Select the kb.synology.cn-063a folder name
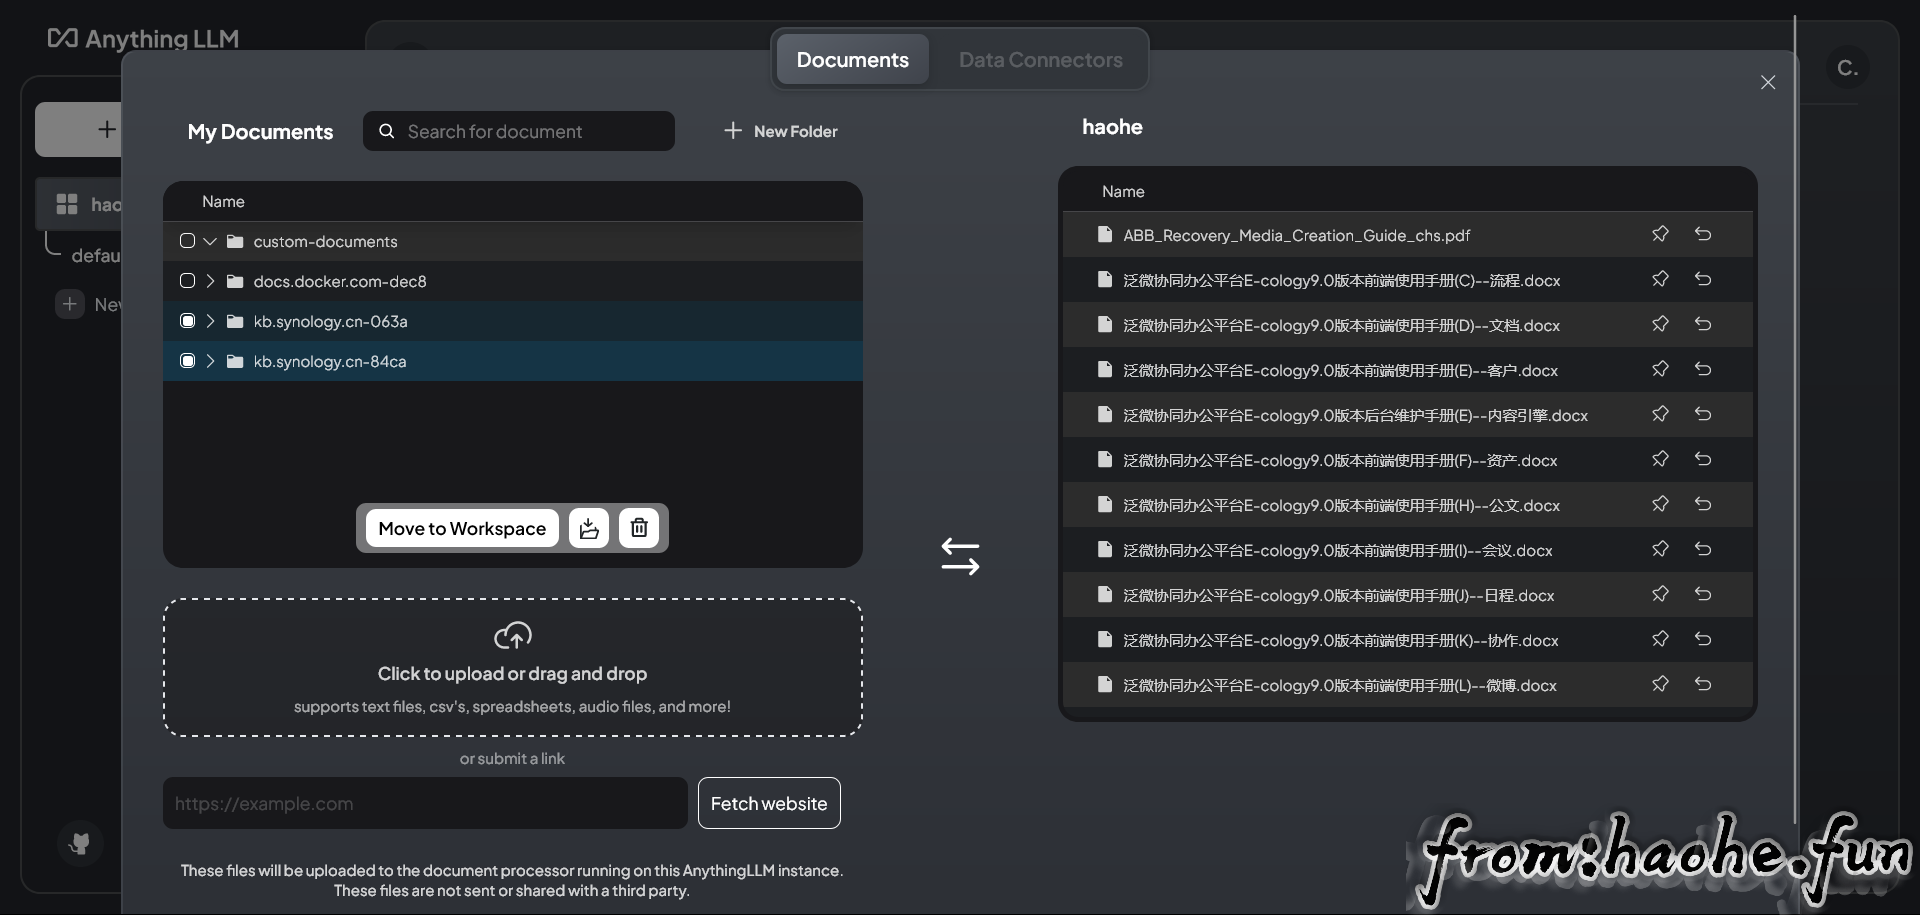Image resolution: width=1920 pixels, height=915 pixels. 330,321
